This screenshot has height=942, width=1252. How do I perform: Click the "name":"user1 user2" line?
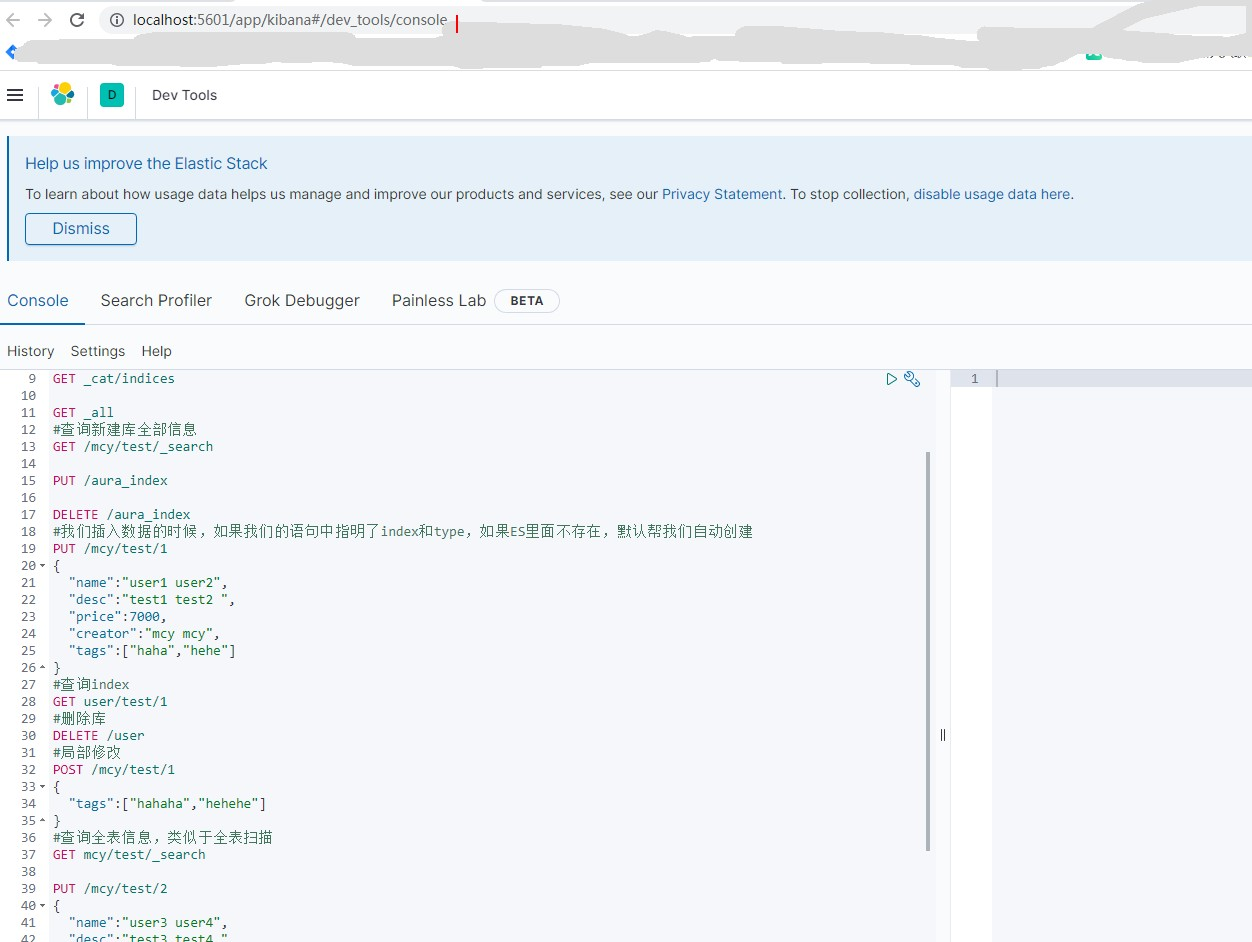click(149, 583)
